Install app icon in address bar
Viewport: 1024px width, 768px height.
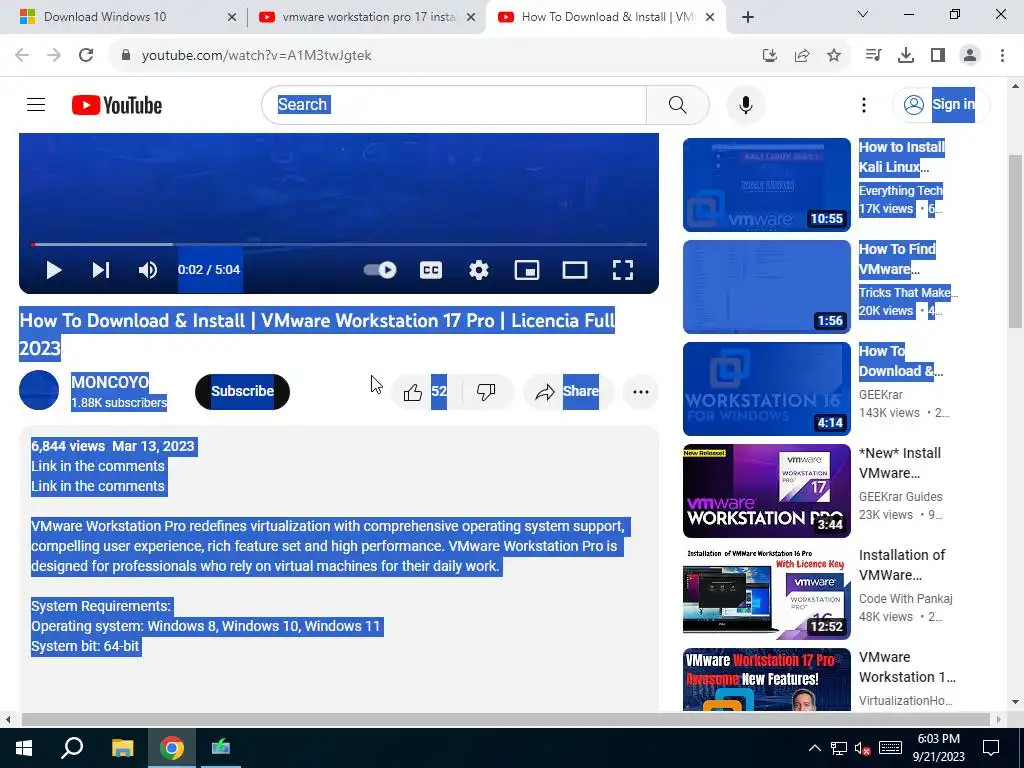(769, 56)
